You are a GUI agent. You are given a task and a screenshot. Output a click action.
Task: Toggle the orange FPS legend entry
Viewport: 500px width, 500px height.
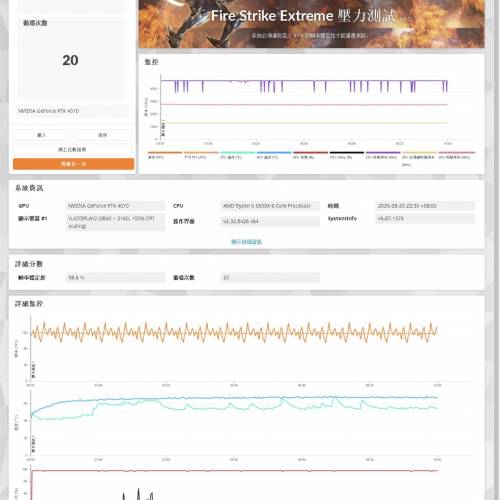[165, 155]
